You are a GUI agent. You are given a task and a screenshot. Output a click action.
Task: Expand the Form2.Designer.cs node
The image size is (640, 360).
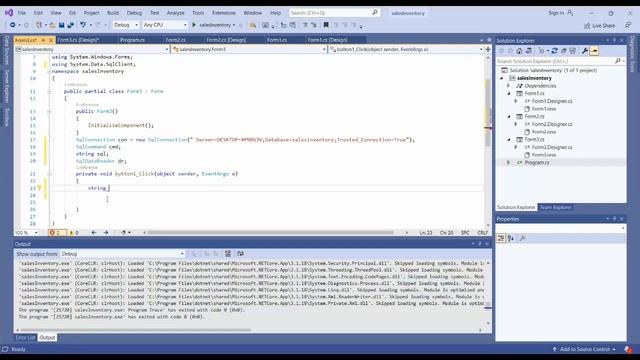pos(516,124)
